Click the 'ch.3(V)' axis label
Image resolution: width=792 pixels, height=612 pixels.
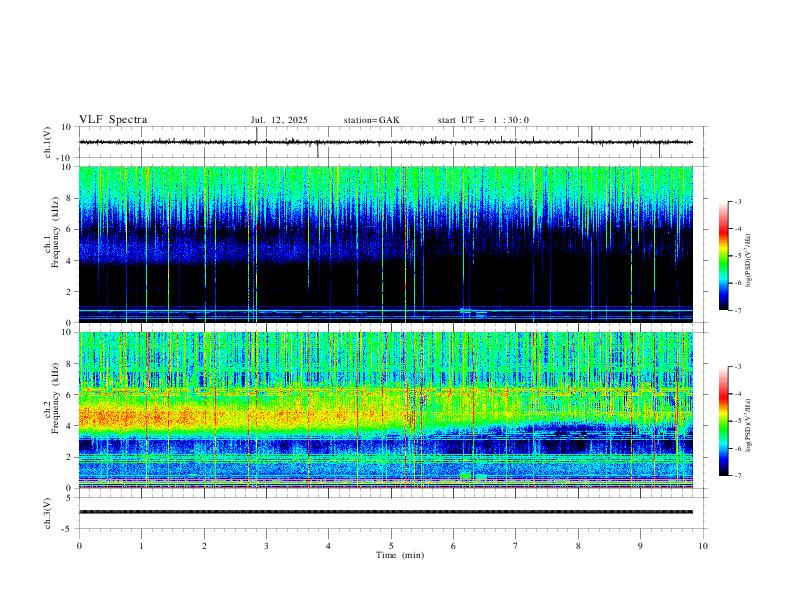[x=48, y=513]
